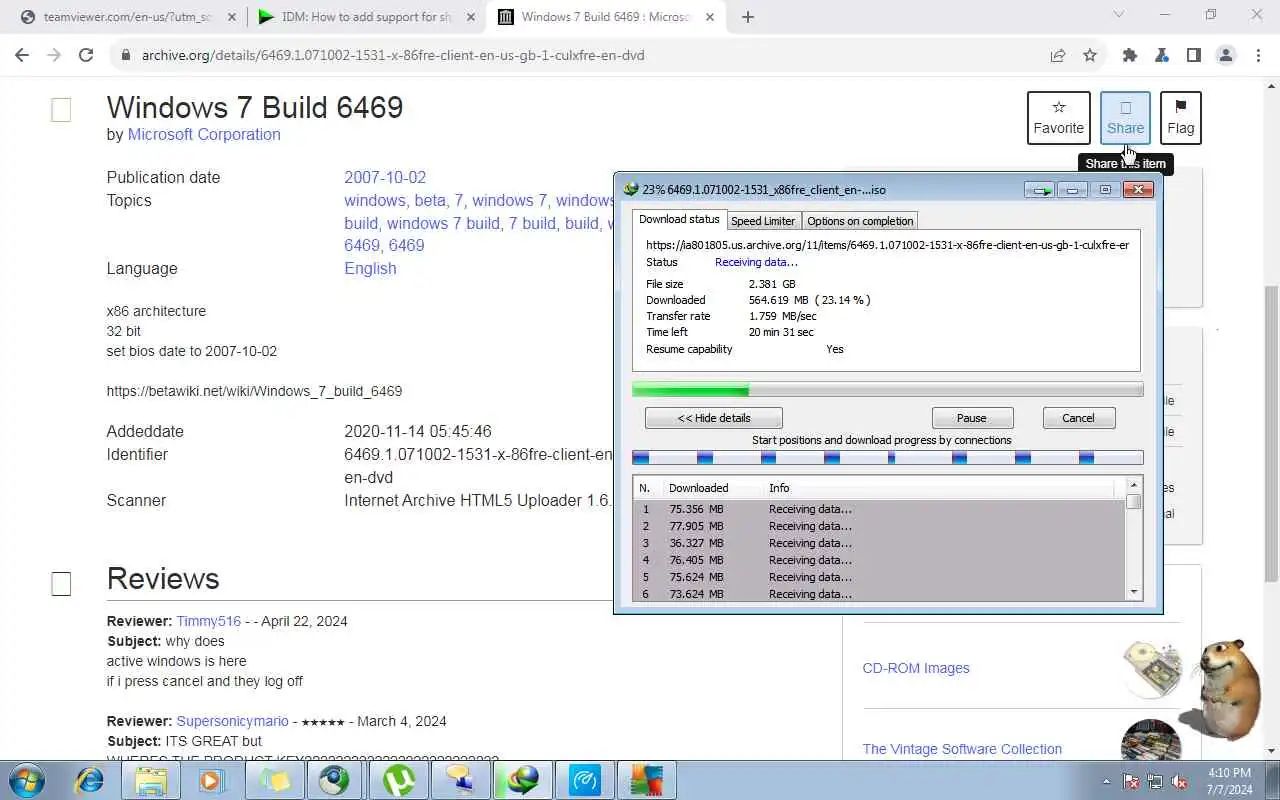1280x800 pixels.
Task: Click the Downloaded column header
Action: 698,488
